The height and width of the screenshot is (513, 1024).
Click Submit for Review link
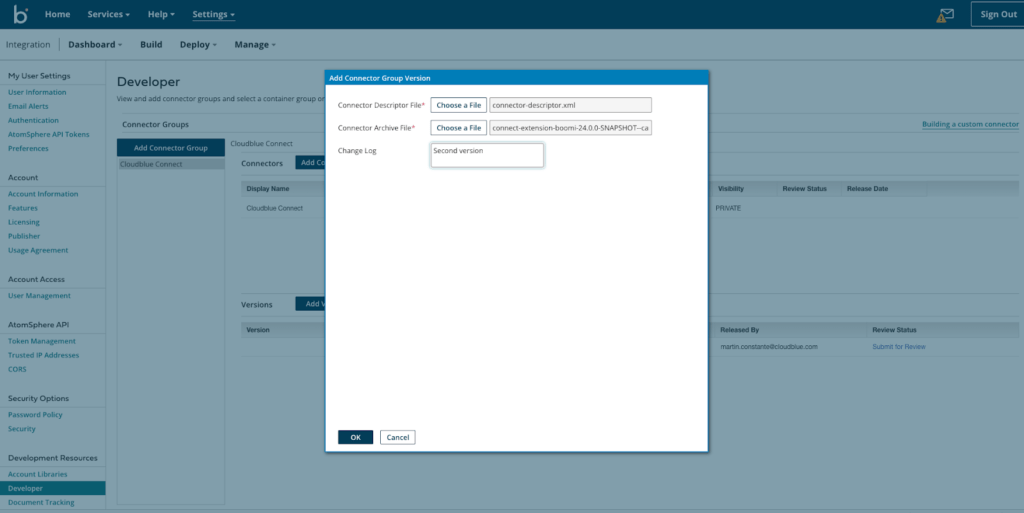[x=899, y=347]
